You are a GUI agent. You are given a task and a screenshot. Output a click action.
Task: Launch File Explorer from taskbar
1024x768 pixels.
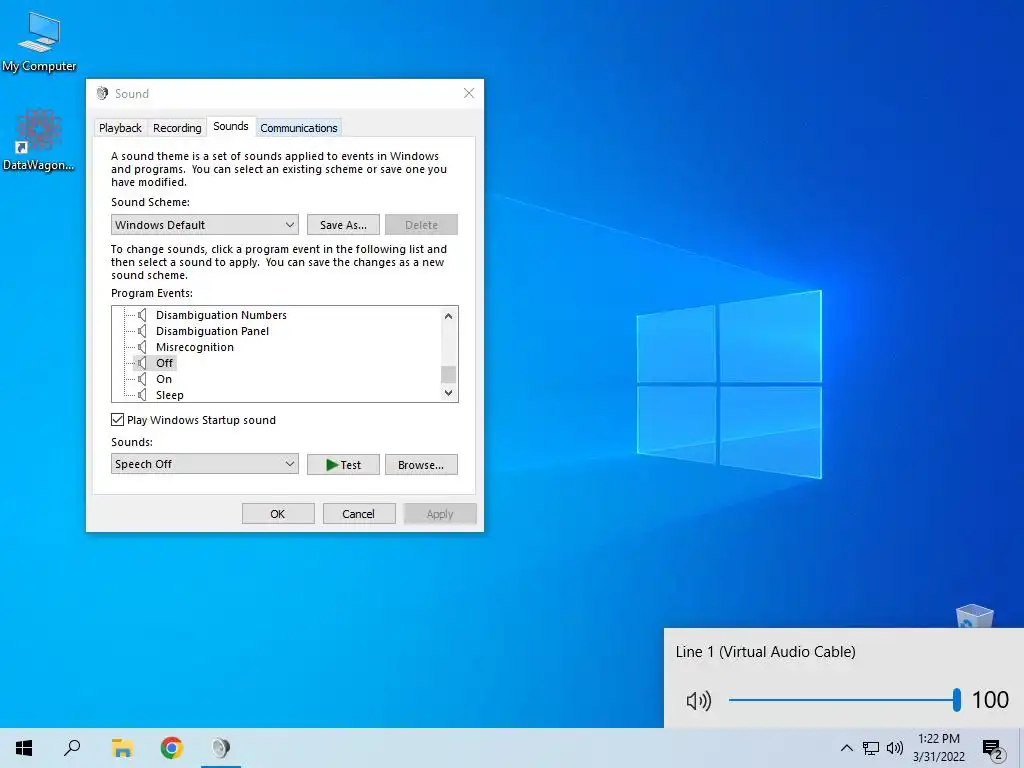pyautogui.click(x=122, y=748)
